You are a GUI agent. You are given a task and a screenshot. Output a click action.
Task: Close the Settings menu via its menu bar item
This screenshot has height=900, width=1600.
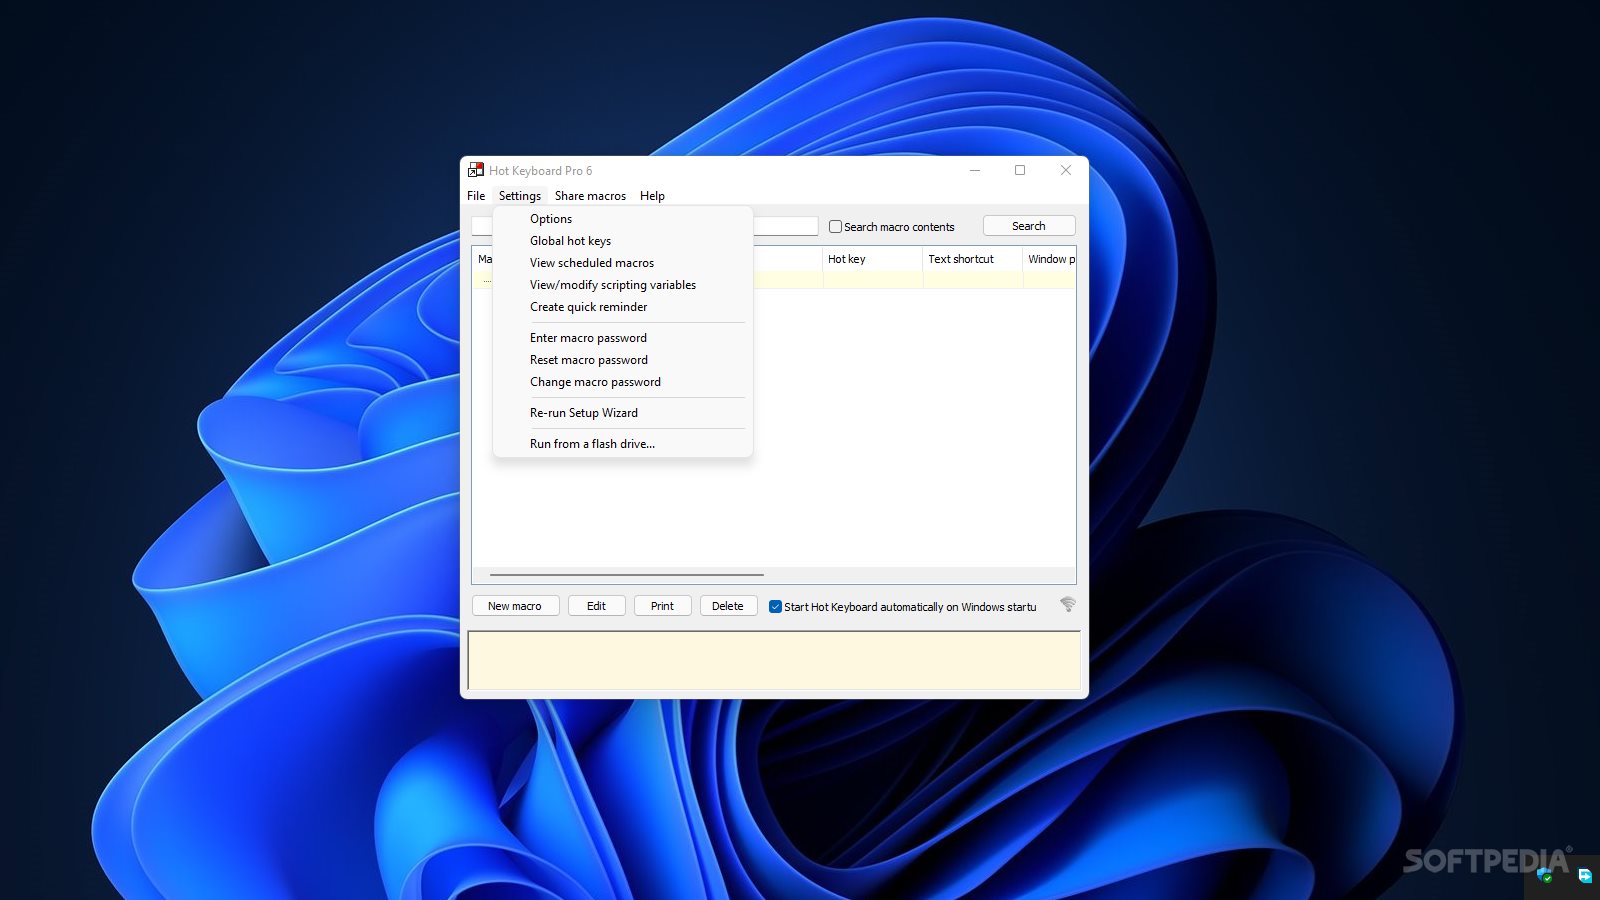click(x=520, y=196)
